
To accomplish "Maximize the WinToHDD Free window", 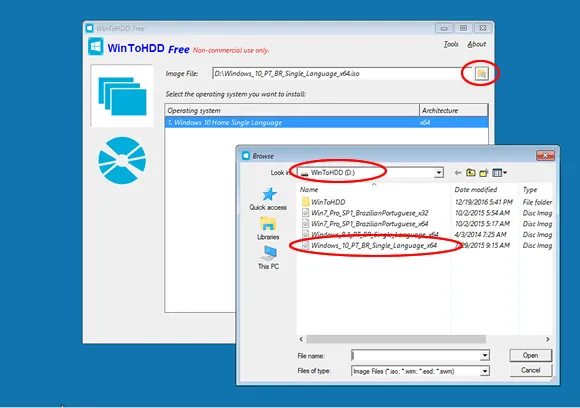I will pos(463,28).
